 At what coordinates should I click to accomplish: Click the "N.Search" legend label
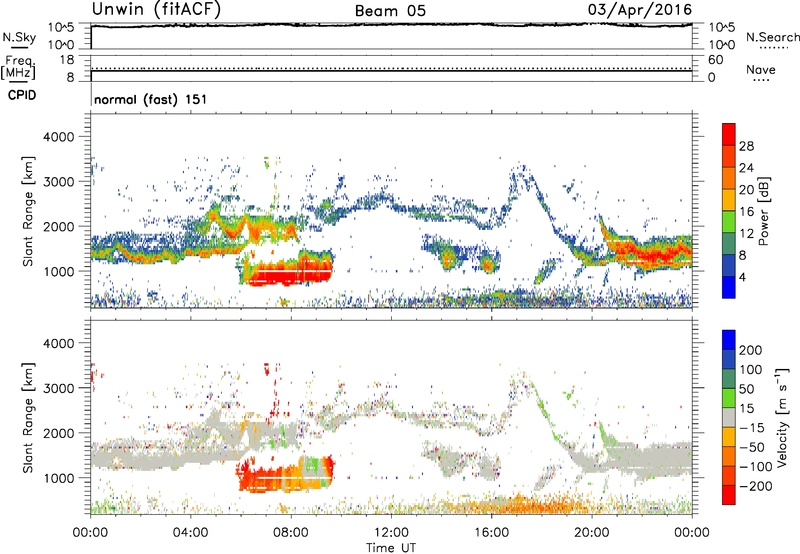772,37
